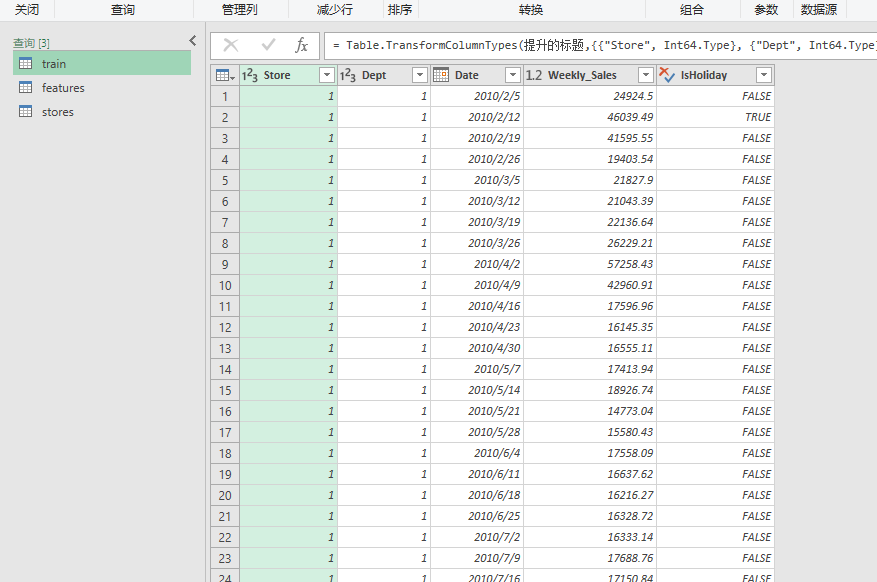Open the 关闭 ribbon group
This screenshot has width=877, height=582.
click(x=27, y=10)
